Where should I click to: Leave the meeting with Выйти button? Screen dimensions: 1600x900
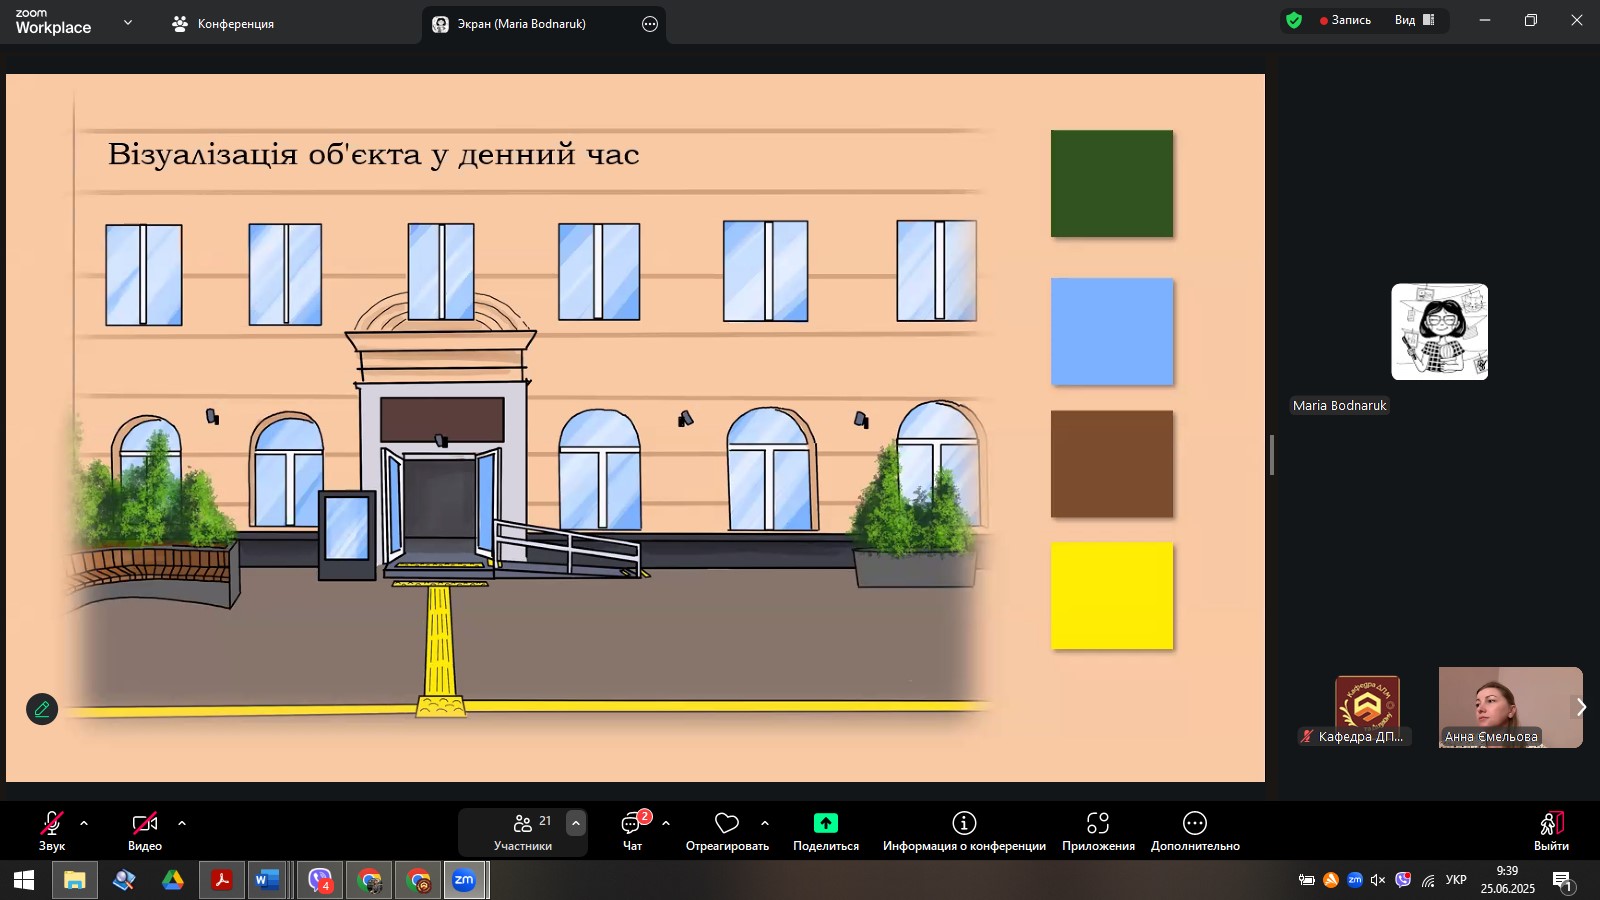pyautogui.click(x=1550, y=831)
